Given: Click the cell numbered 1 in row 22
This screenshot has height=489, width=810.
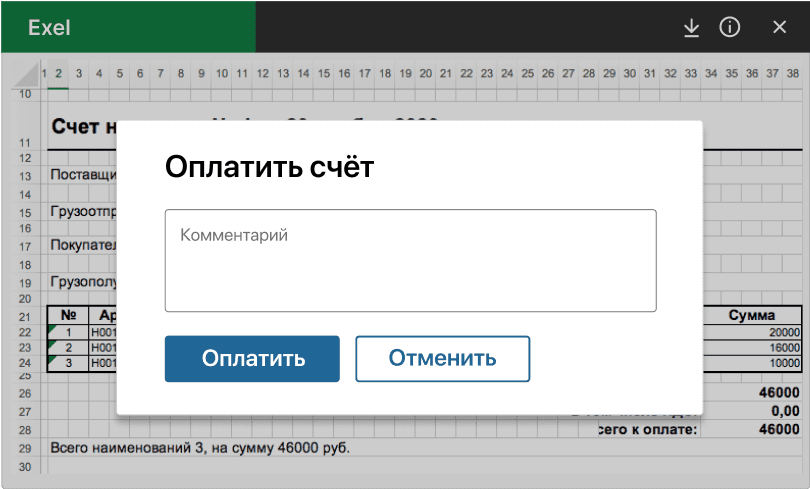Looking at the screenshot, I should (69, 332).
